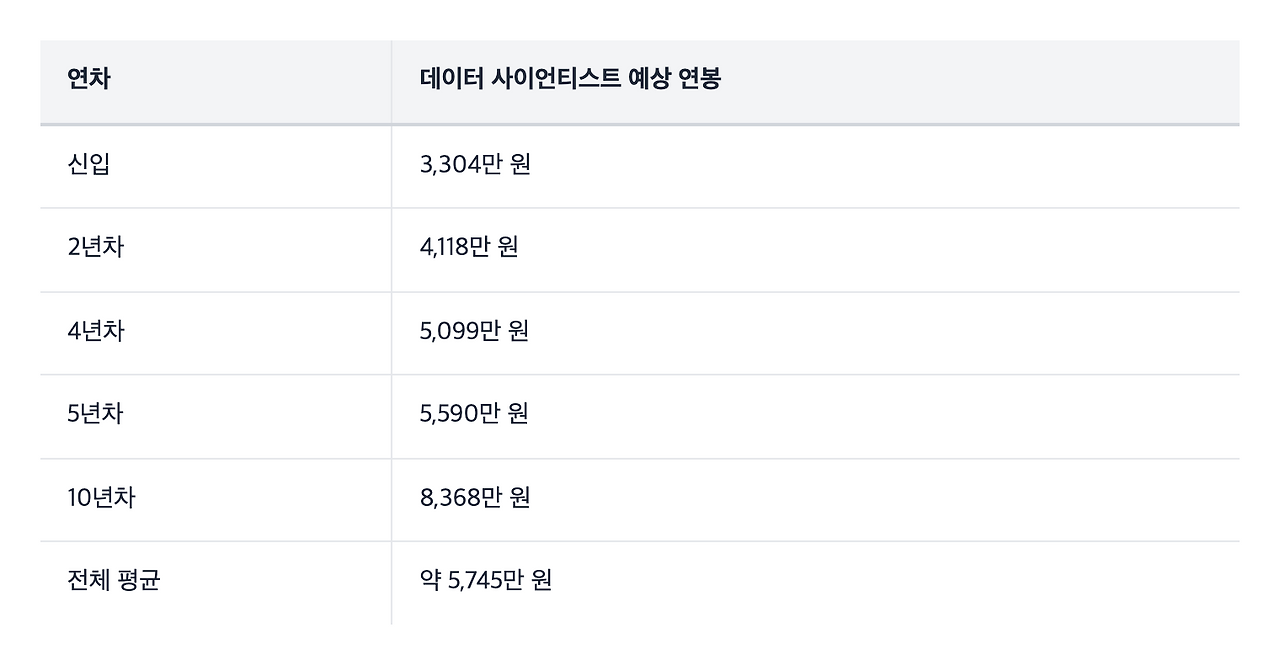1280x665 pixels.
Task: Click the 2년차 row label
Action: coord(96,247)
